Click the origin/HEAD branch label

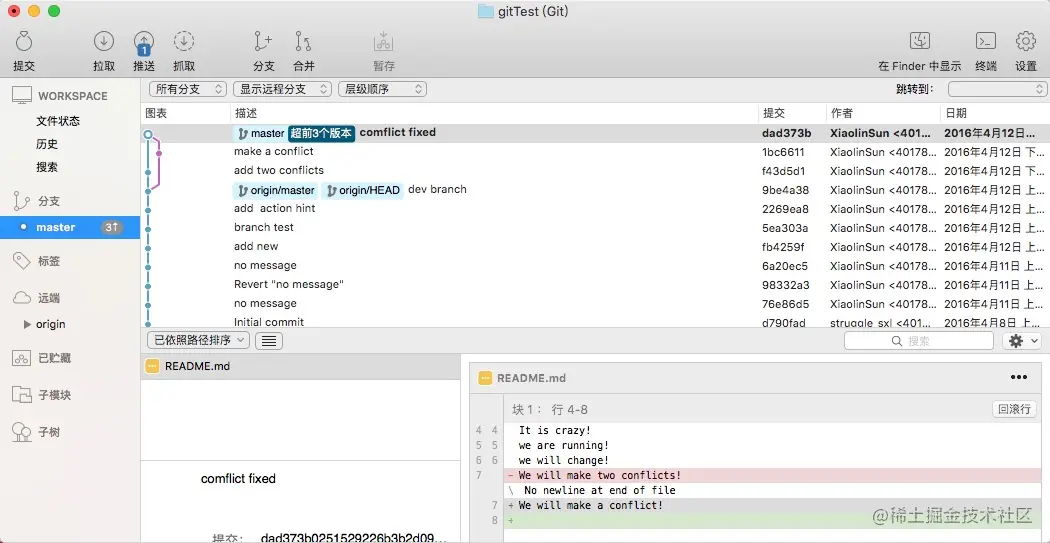click(x=362, y=191)
